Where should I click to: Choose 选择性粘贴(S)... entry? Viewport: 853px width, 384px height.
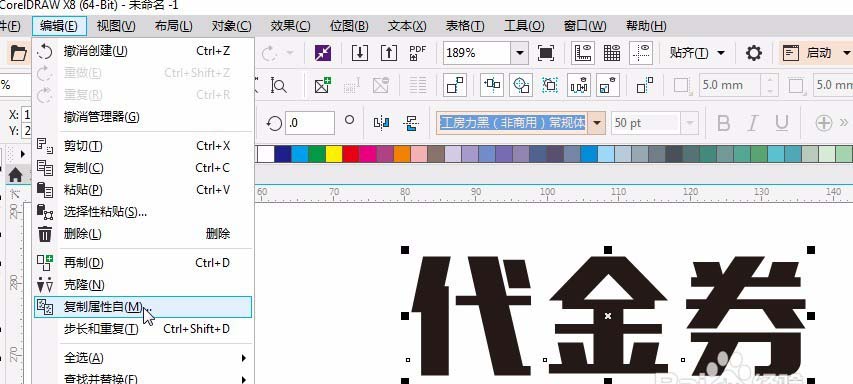click(x=144, y=212)
